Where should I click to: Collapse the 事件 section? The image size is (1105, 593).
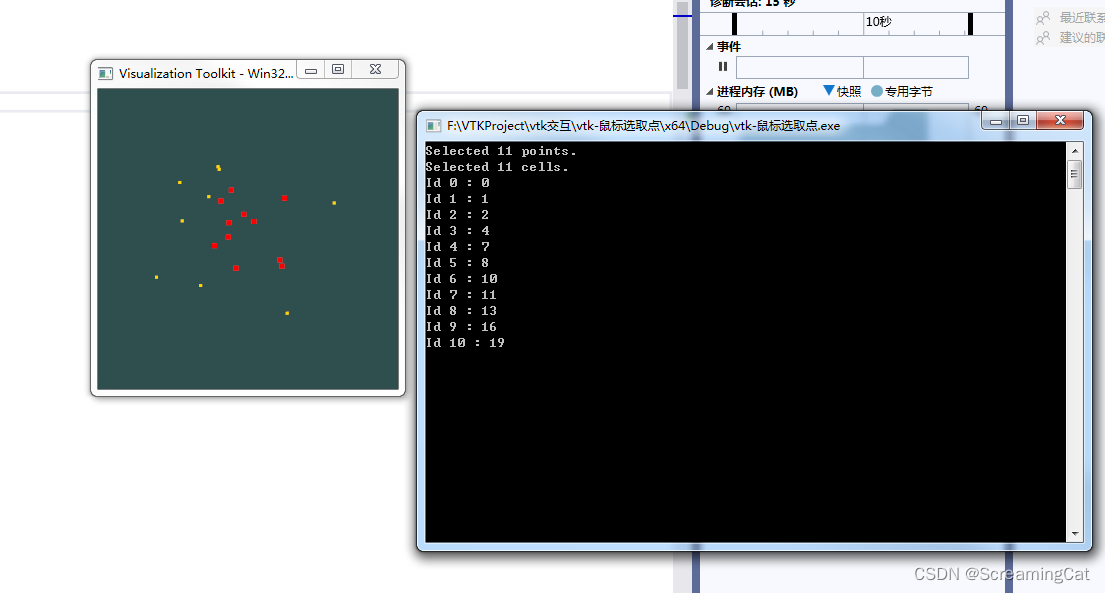(709, 46)
